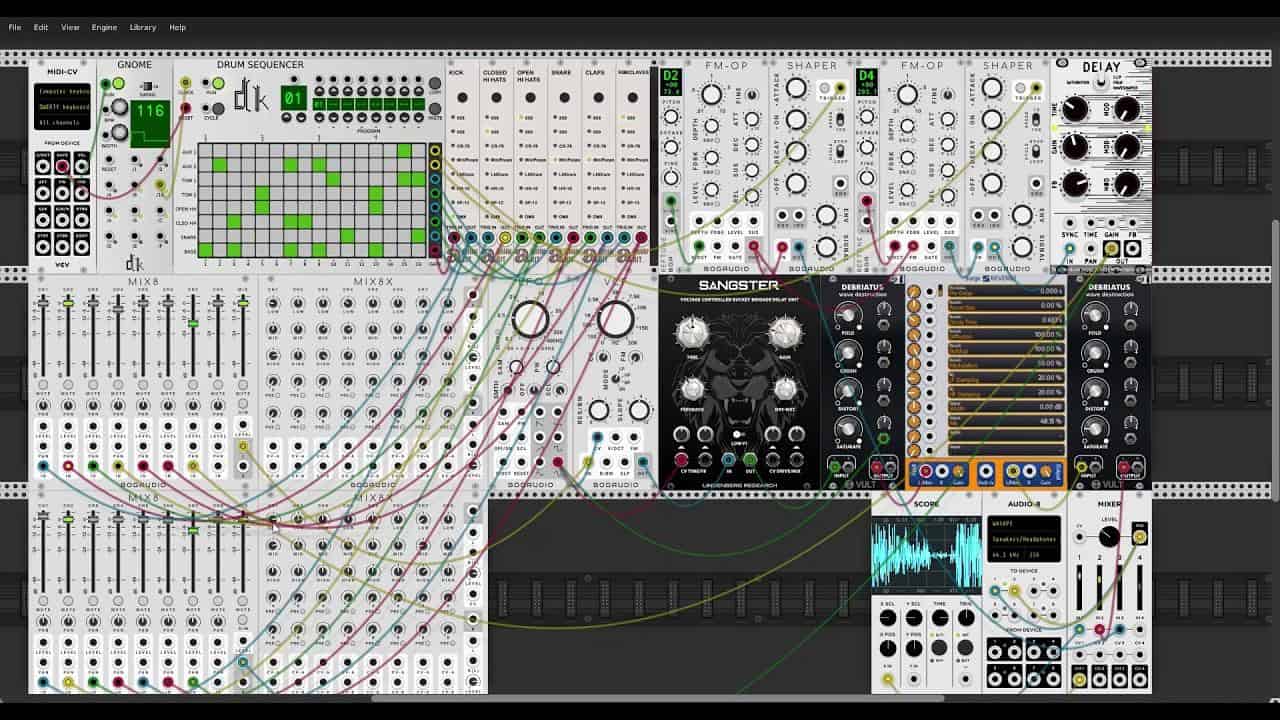This screenshot has width=1280, height=720.
Task: Open the Speakers/Headphones device selector on AUDIO-8
Action: click(x=1025, y=540)
